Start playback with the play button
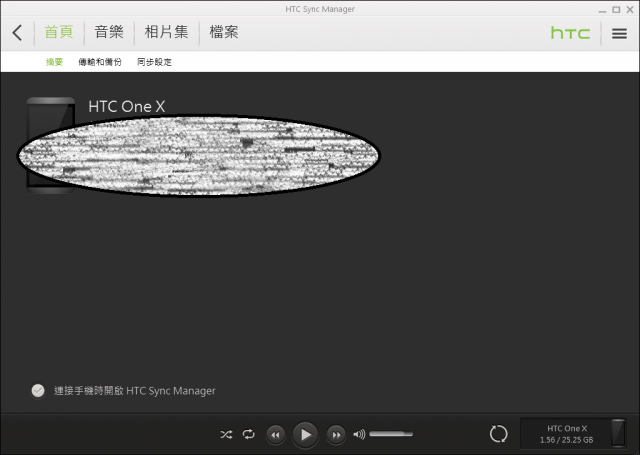Screen dimensions: 640x455 click(305, 435)
